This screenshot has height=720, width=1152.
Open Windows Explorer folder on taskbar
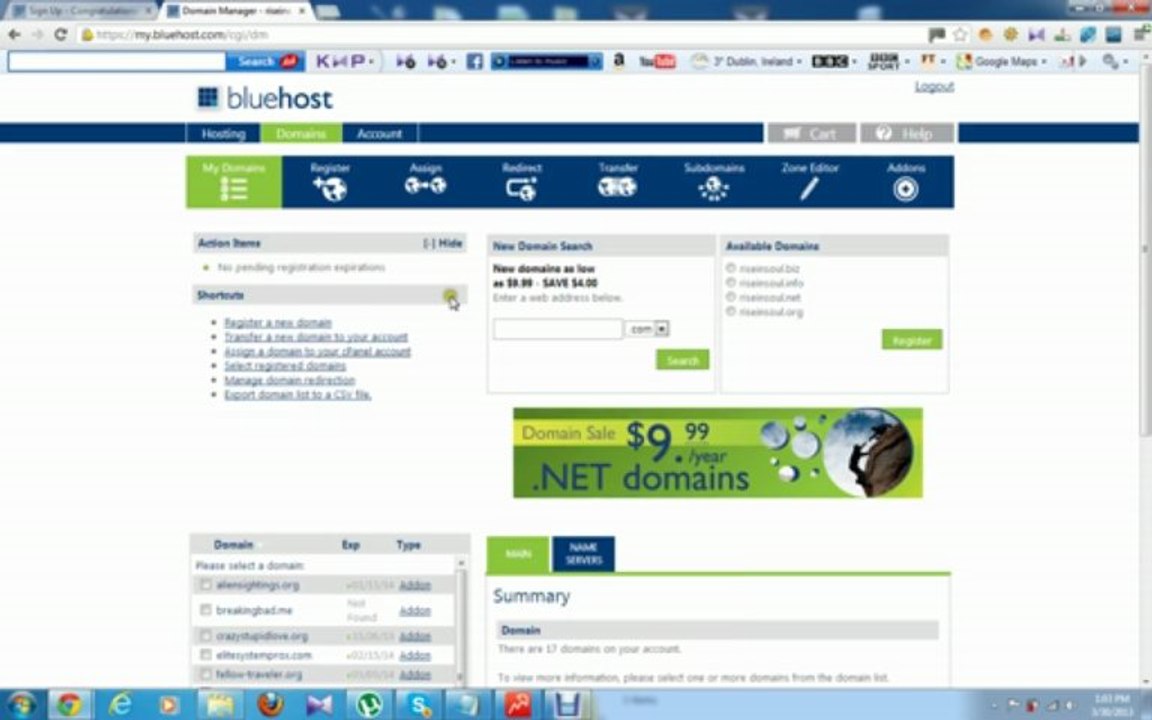pos(220,705)
